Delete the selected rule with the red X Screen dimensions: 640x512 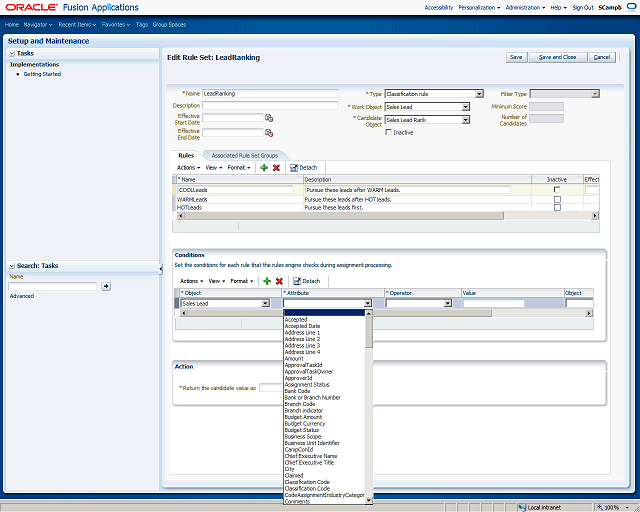(276, 168)
